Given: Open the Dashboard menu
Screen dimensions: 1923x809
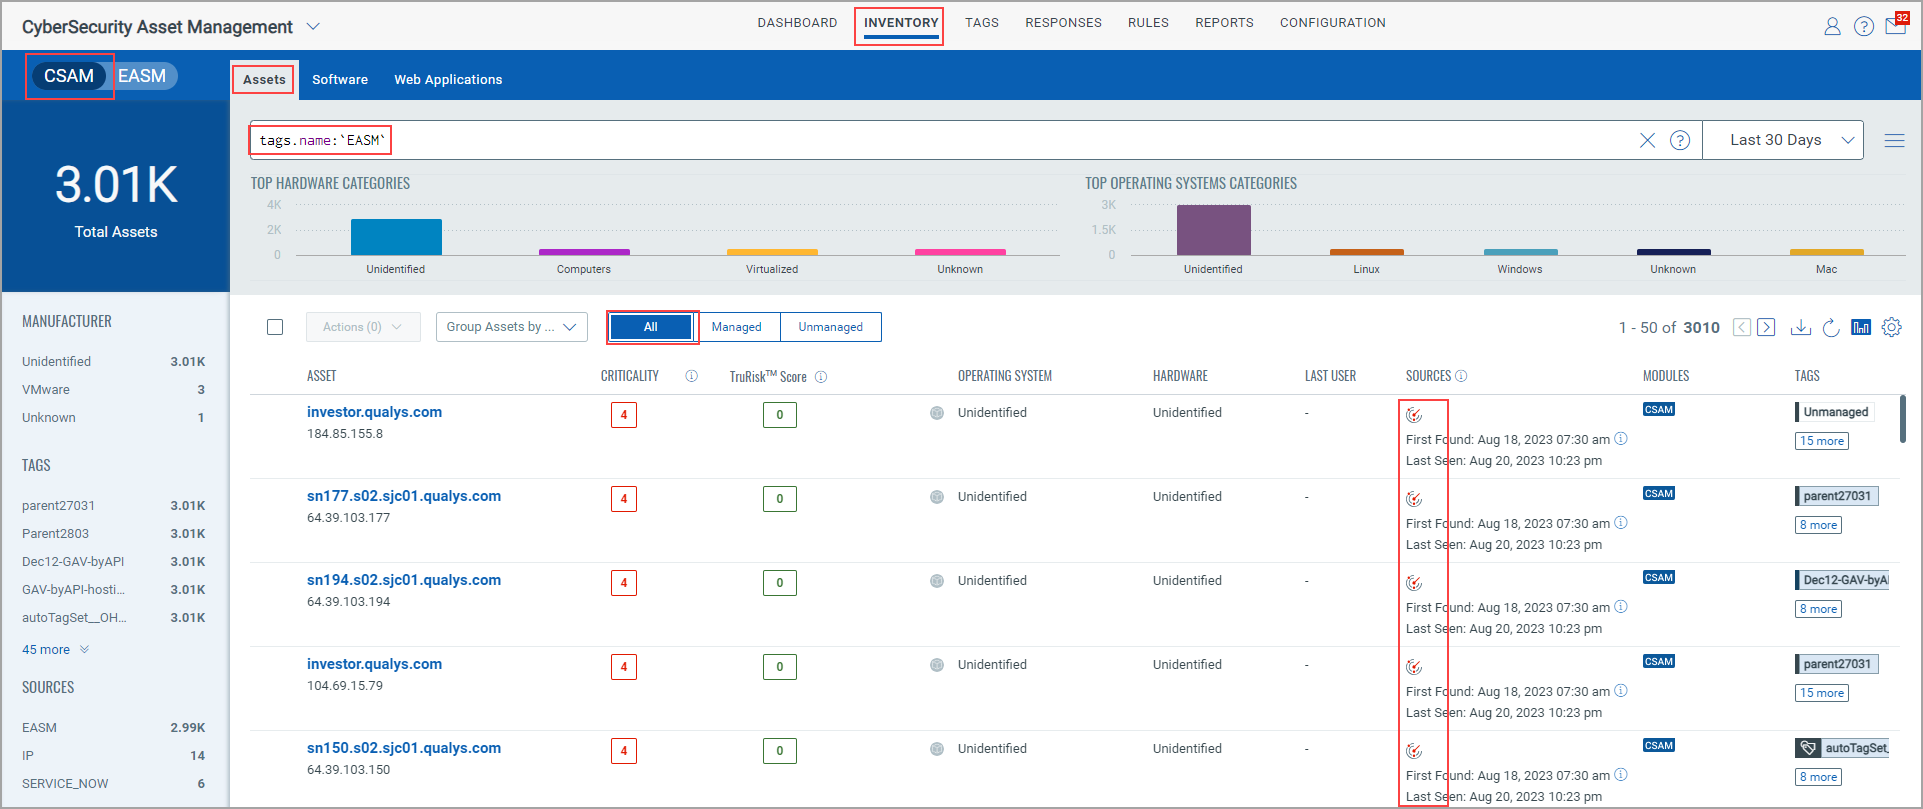Looking at the screenshot, I should [x=797, y=23].
